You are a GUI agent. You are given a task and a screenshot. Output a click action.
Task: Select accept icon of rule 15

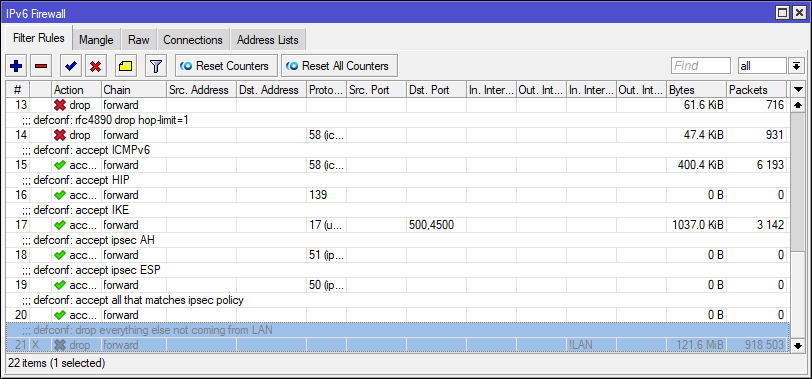[x=60, y=165]
